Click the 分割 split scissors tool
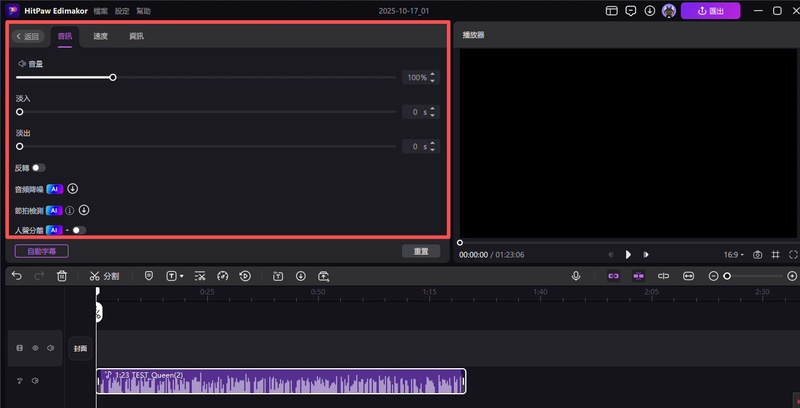Image resolution: width=800 pixels, height=408 pixels. point(103,275)
